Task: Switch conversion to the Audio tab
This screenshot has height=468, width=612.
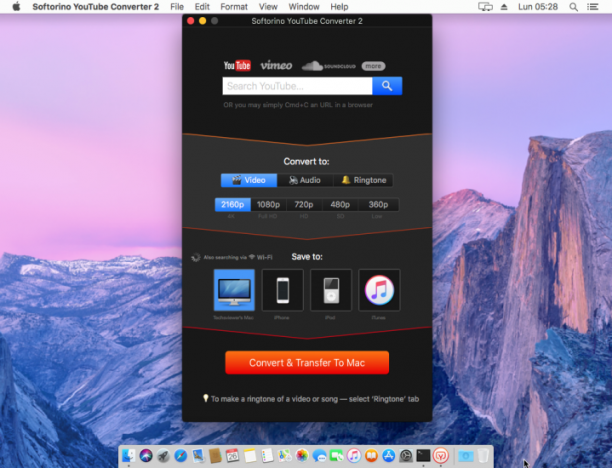Action: pyautogui.click(x=305, y=180)
